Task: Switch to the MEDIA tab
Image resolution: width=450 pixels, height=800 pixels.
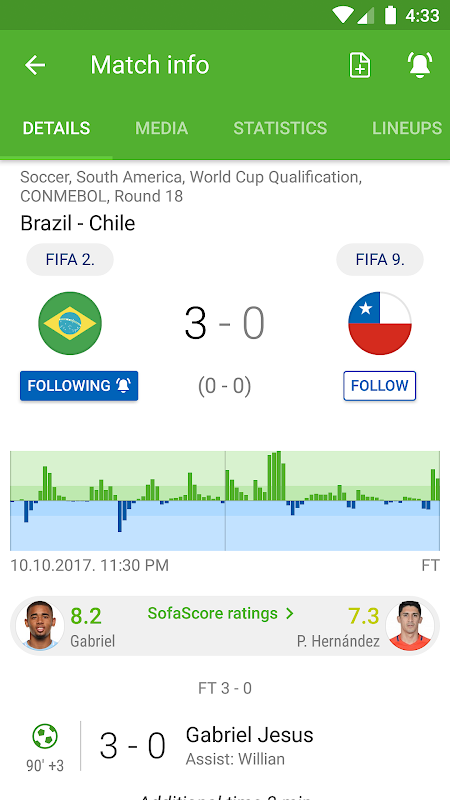Action: [162, 128]
